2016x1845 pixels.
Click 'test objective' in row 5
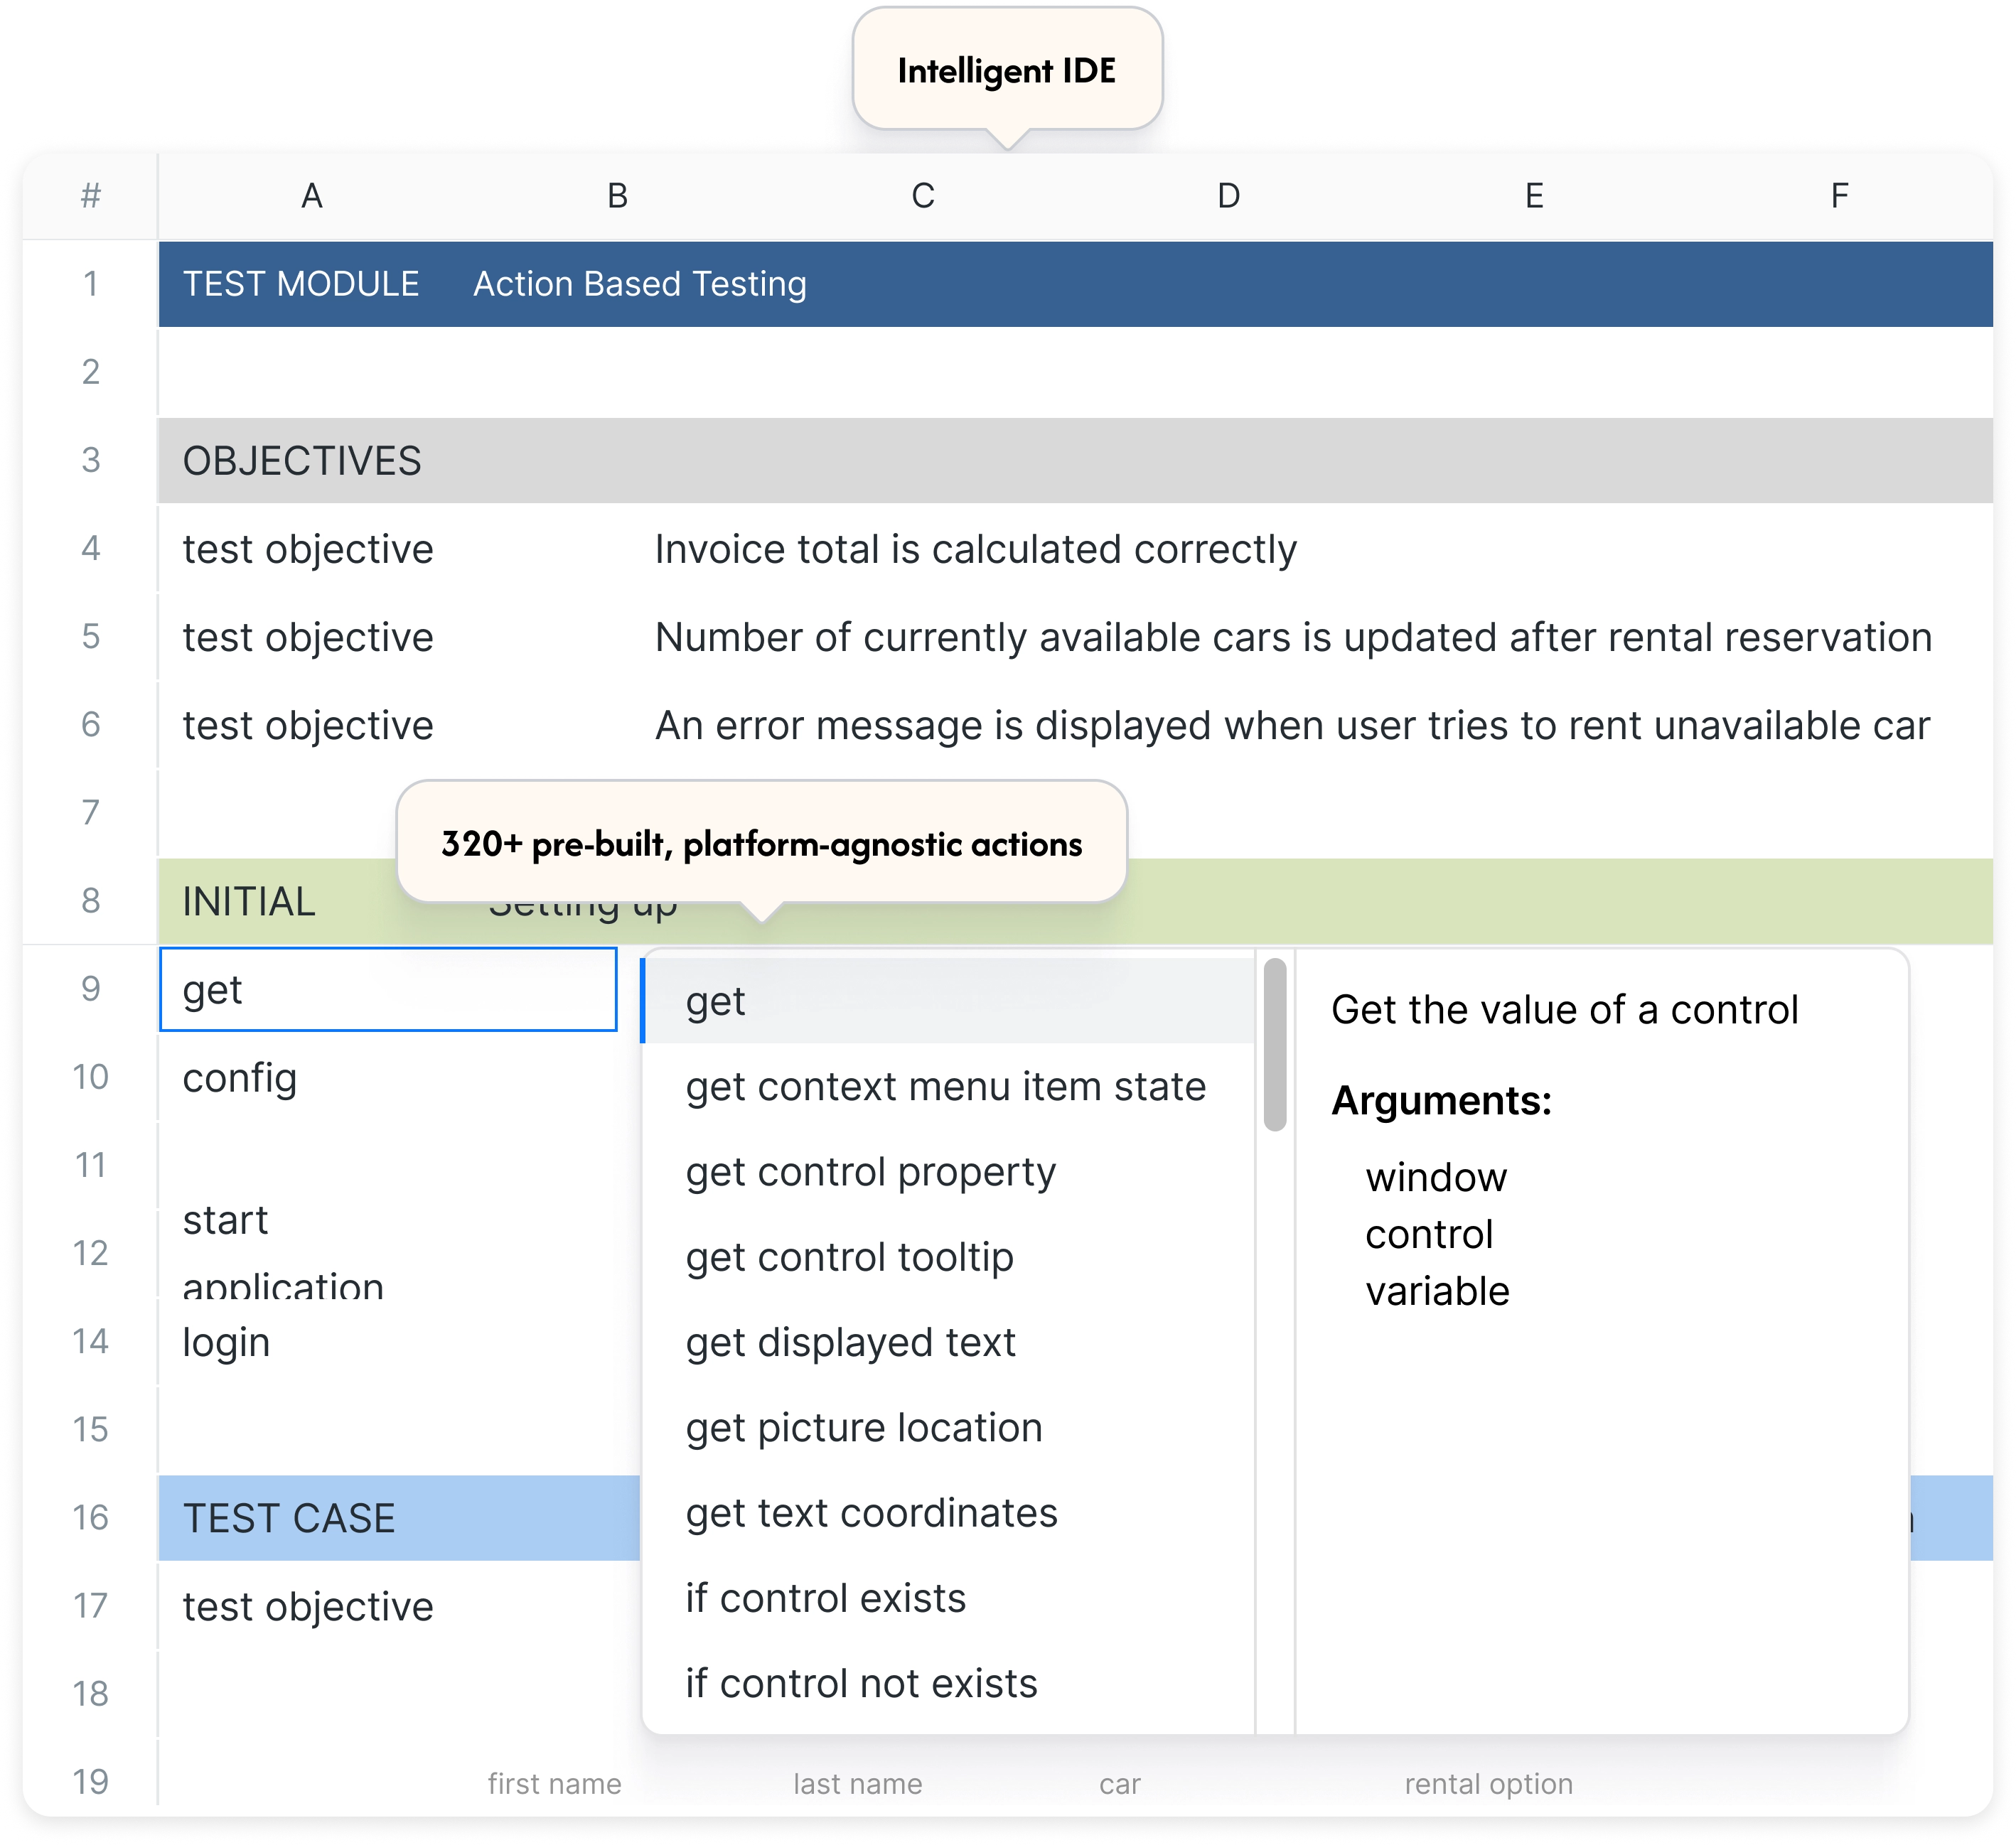tap(308, 637)
